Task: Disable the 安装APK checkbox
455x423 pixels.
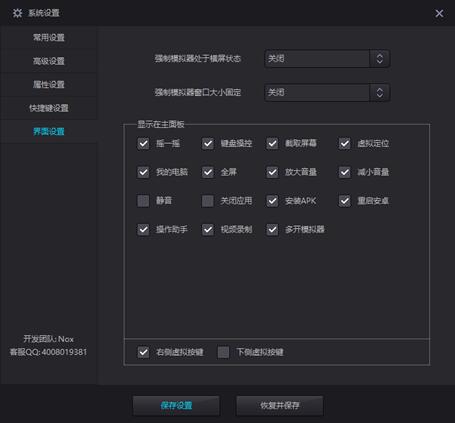Action: (272, 201)
